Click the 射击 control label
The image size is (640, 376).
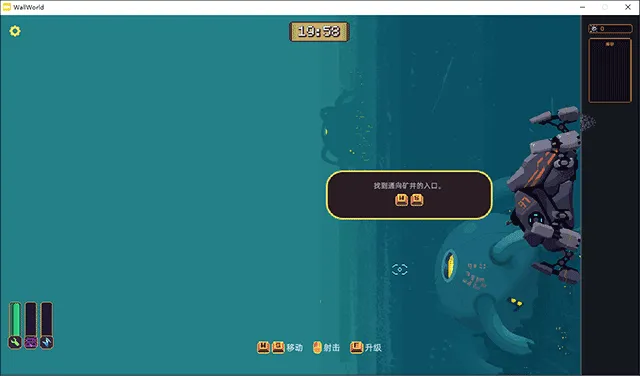(331, 348)
